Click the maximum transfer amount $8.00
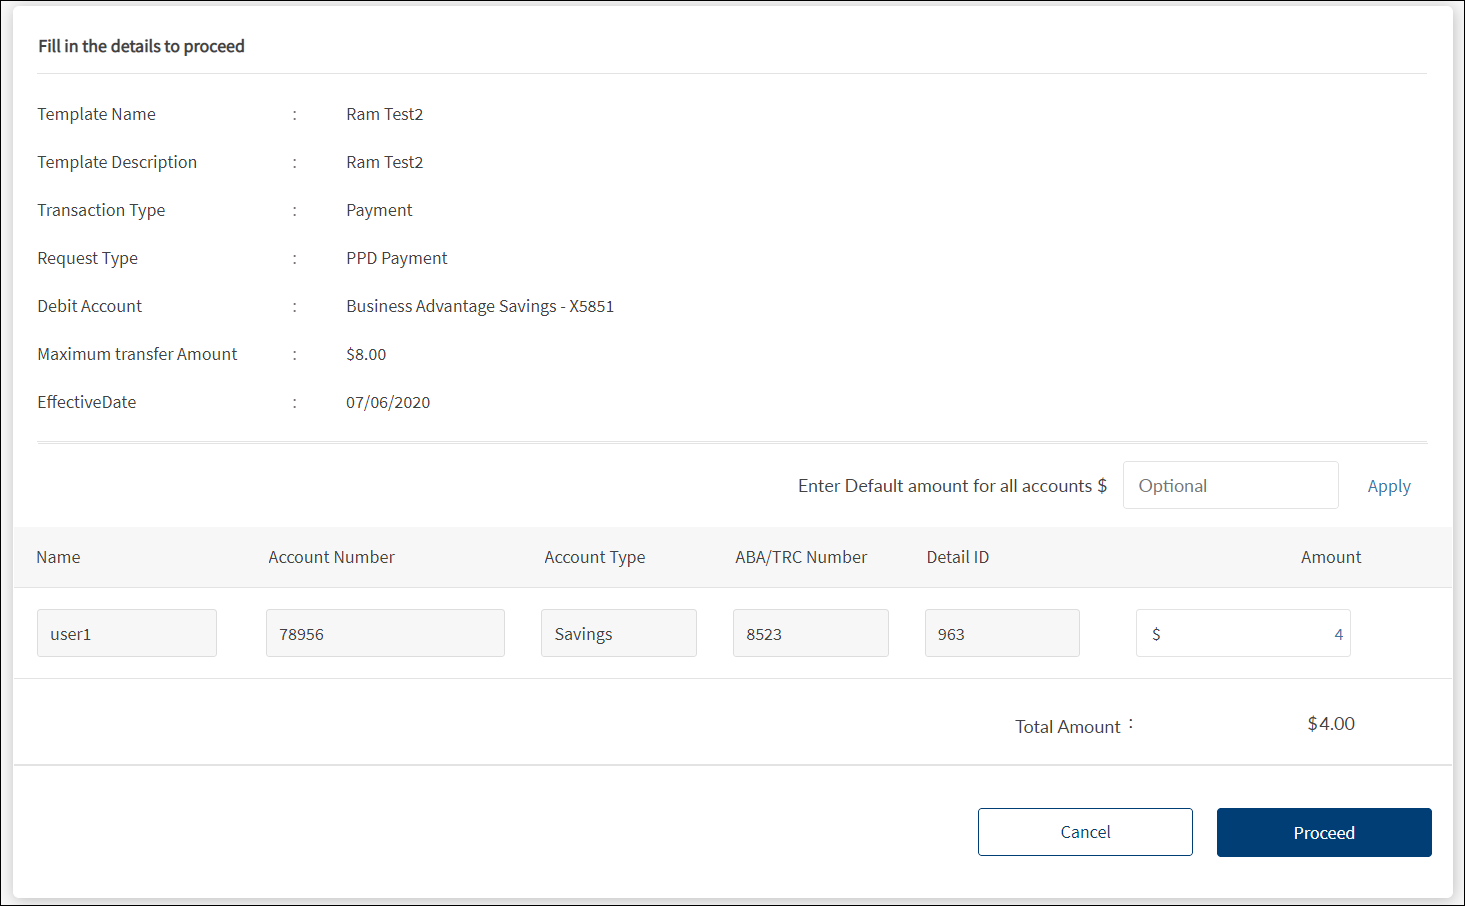This screenshot has width=1465, height=906. [x=366, y=354]
